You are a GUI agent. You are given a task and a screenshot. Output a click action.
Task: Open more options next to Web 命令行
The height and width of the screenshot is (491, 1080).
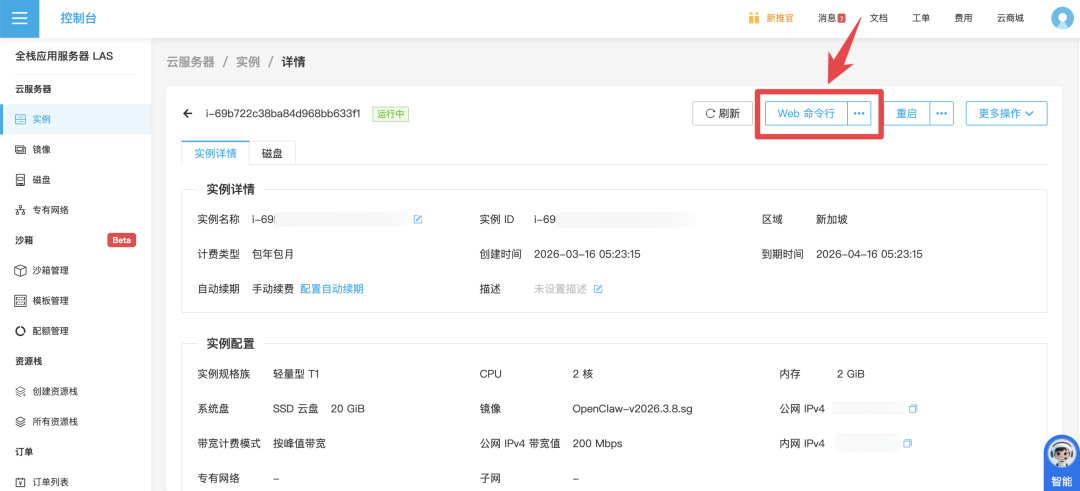point(859,113)
